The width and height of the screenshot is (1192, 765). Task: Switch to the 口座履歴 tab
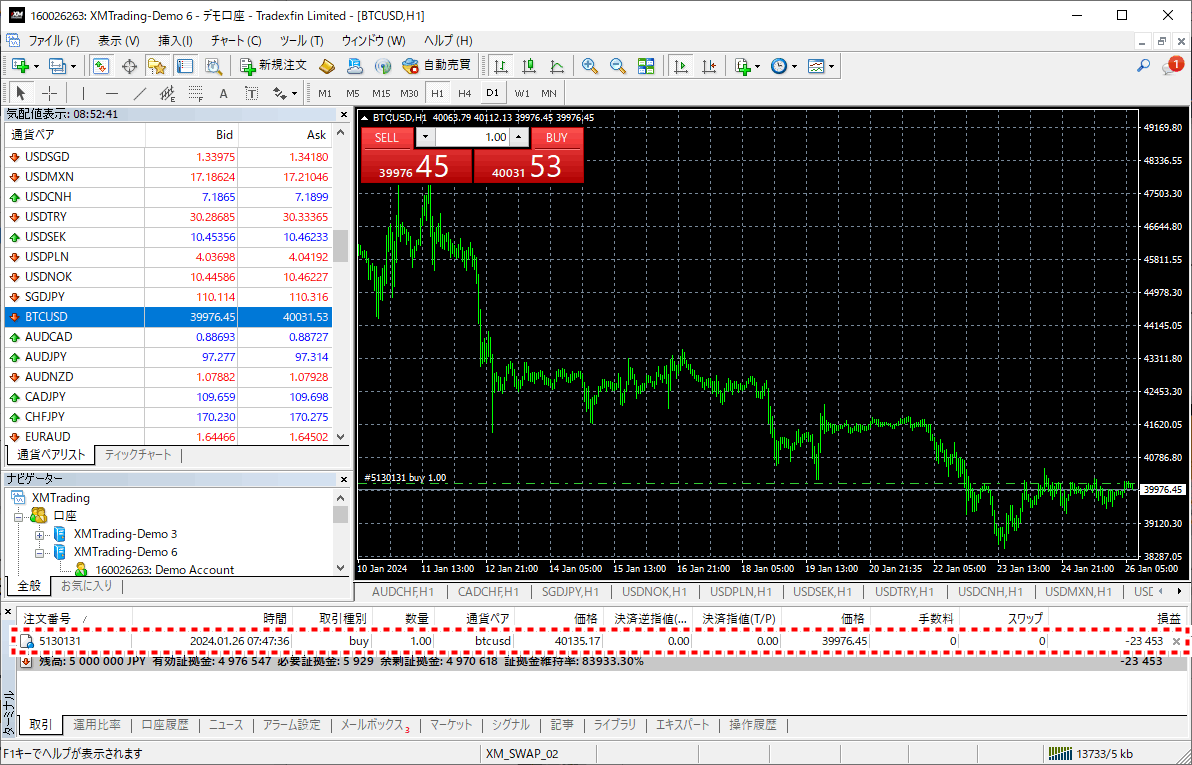(x=164, y=725)
